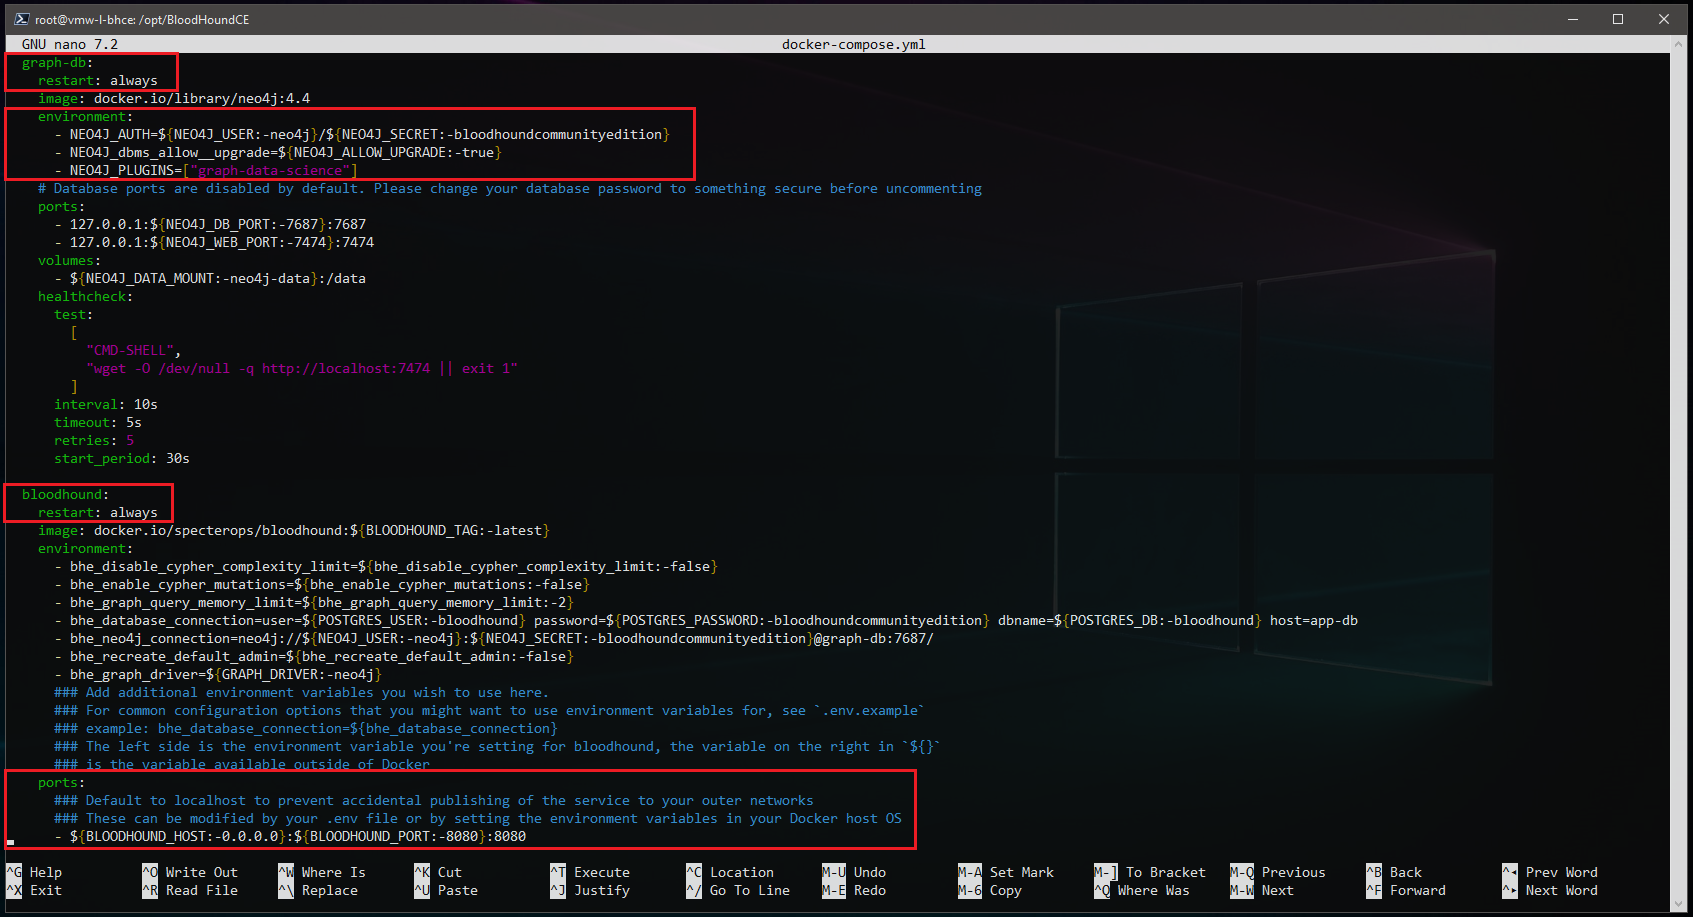Image resolution: width=1693 pixels, height=917 pixels.
Task: Close the terminal window
Action: point(1664,19)
